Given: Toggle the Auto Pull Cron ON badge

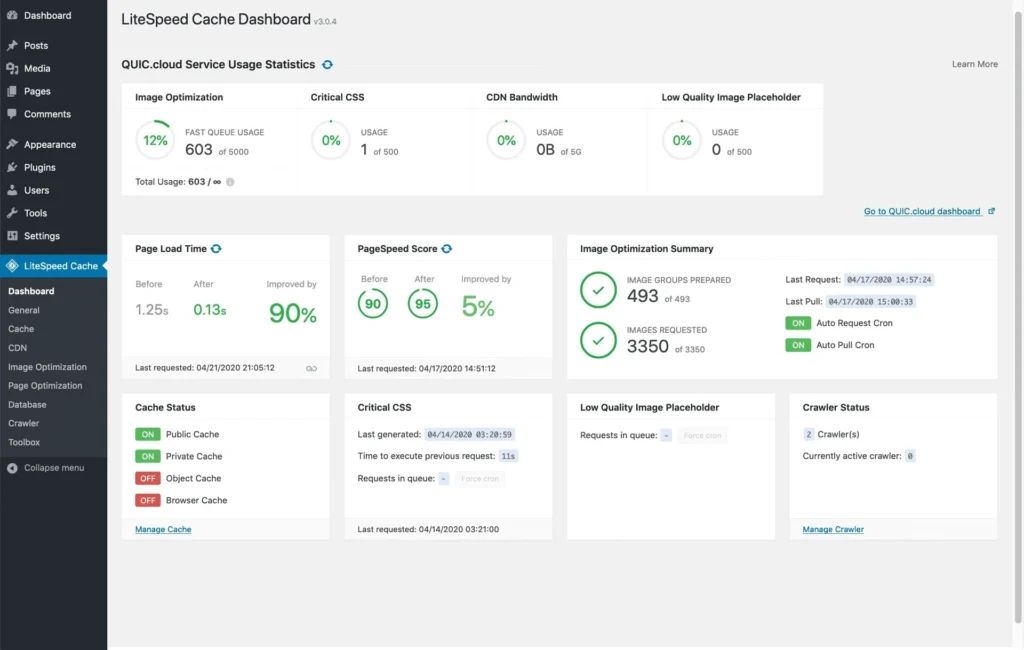Looking at the screenshot, I should point(798,345).
